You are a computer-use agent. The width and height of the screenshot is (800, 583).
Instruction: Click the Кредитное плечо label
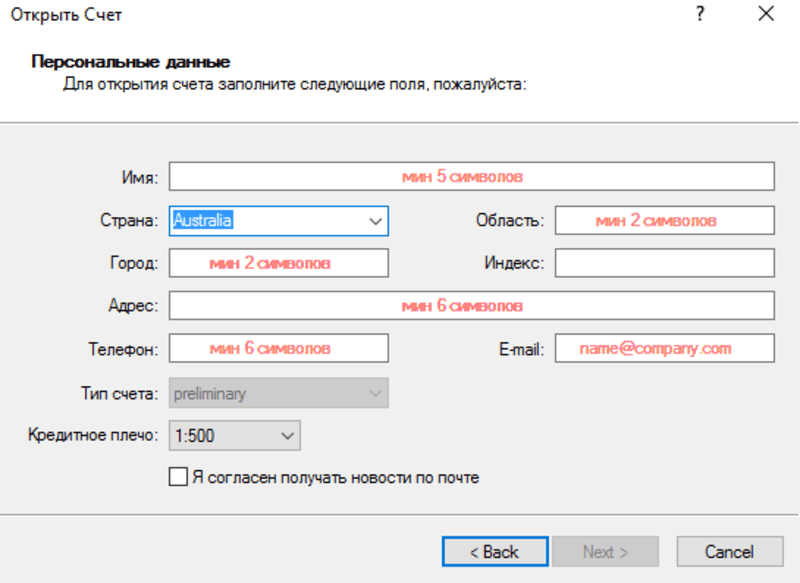click(93, 435)
